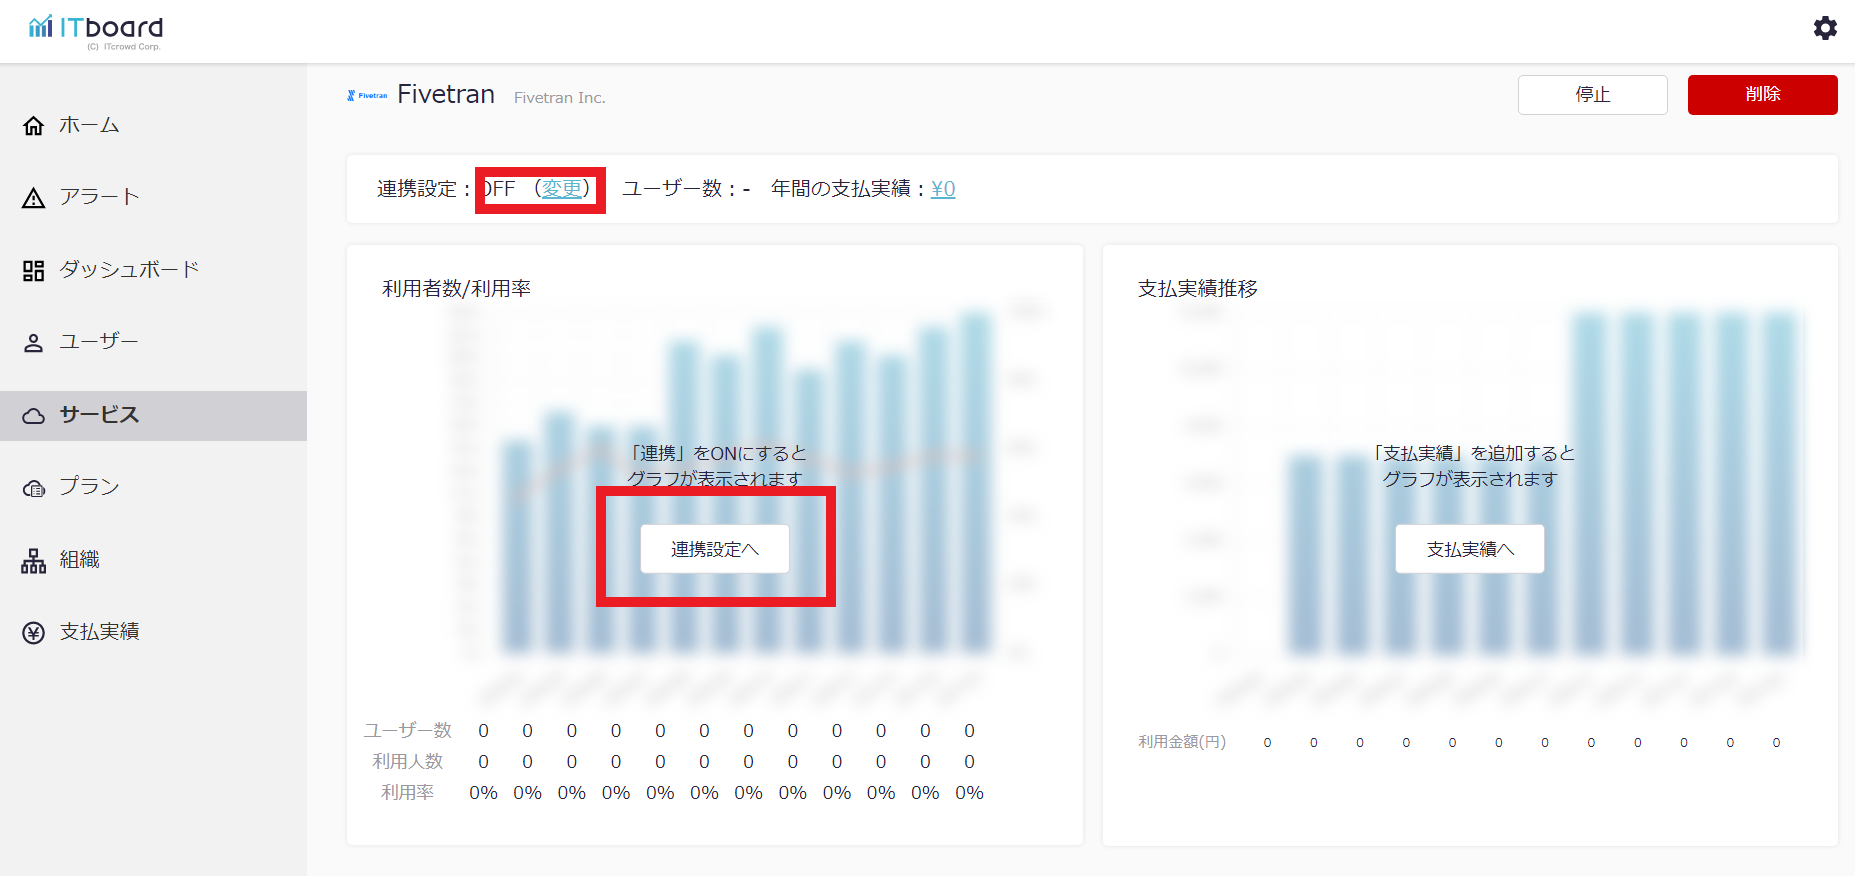1855x876 pixels.
Task: Click the user person icon
Action: (34, 343)
